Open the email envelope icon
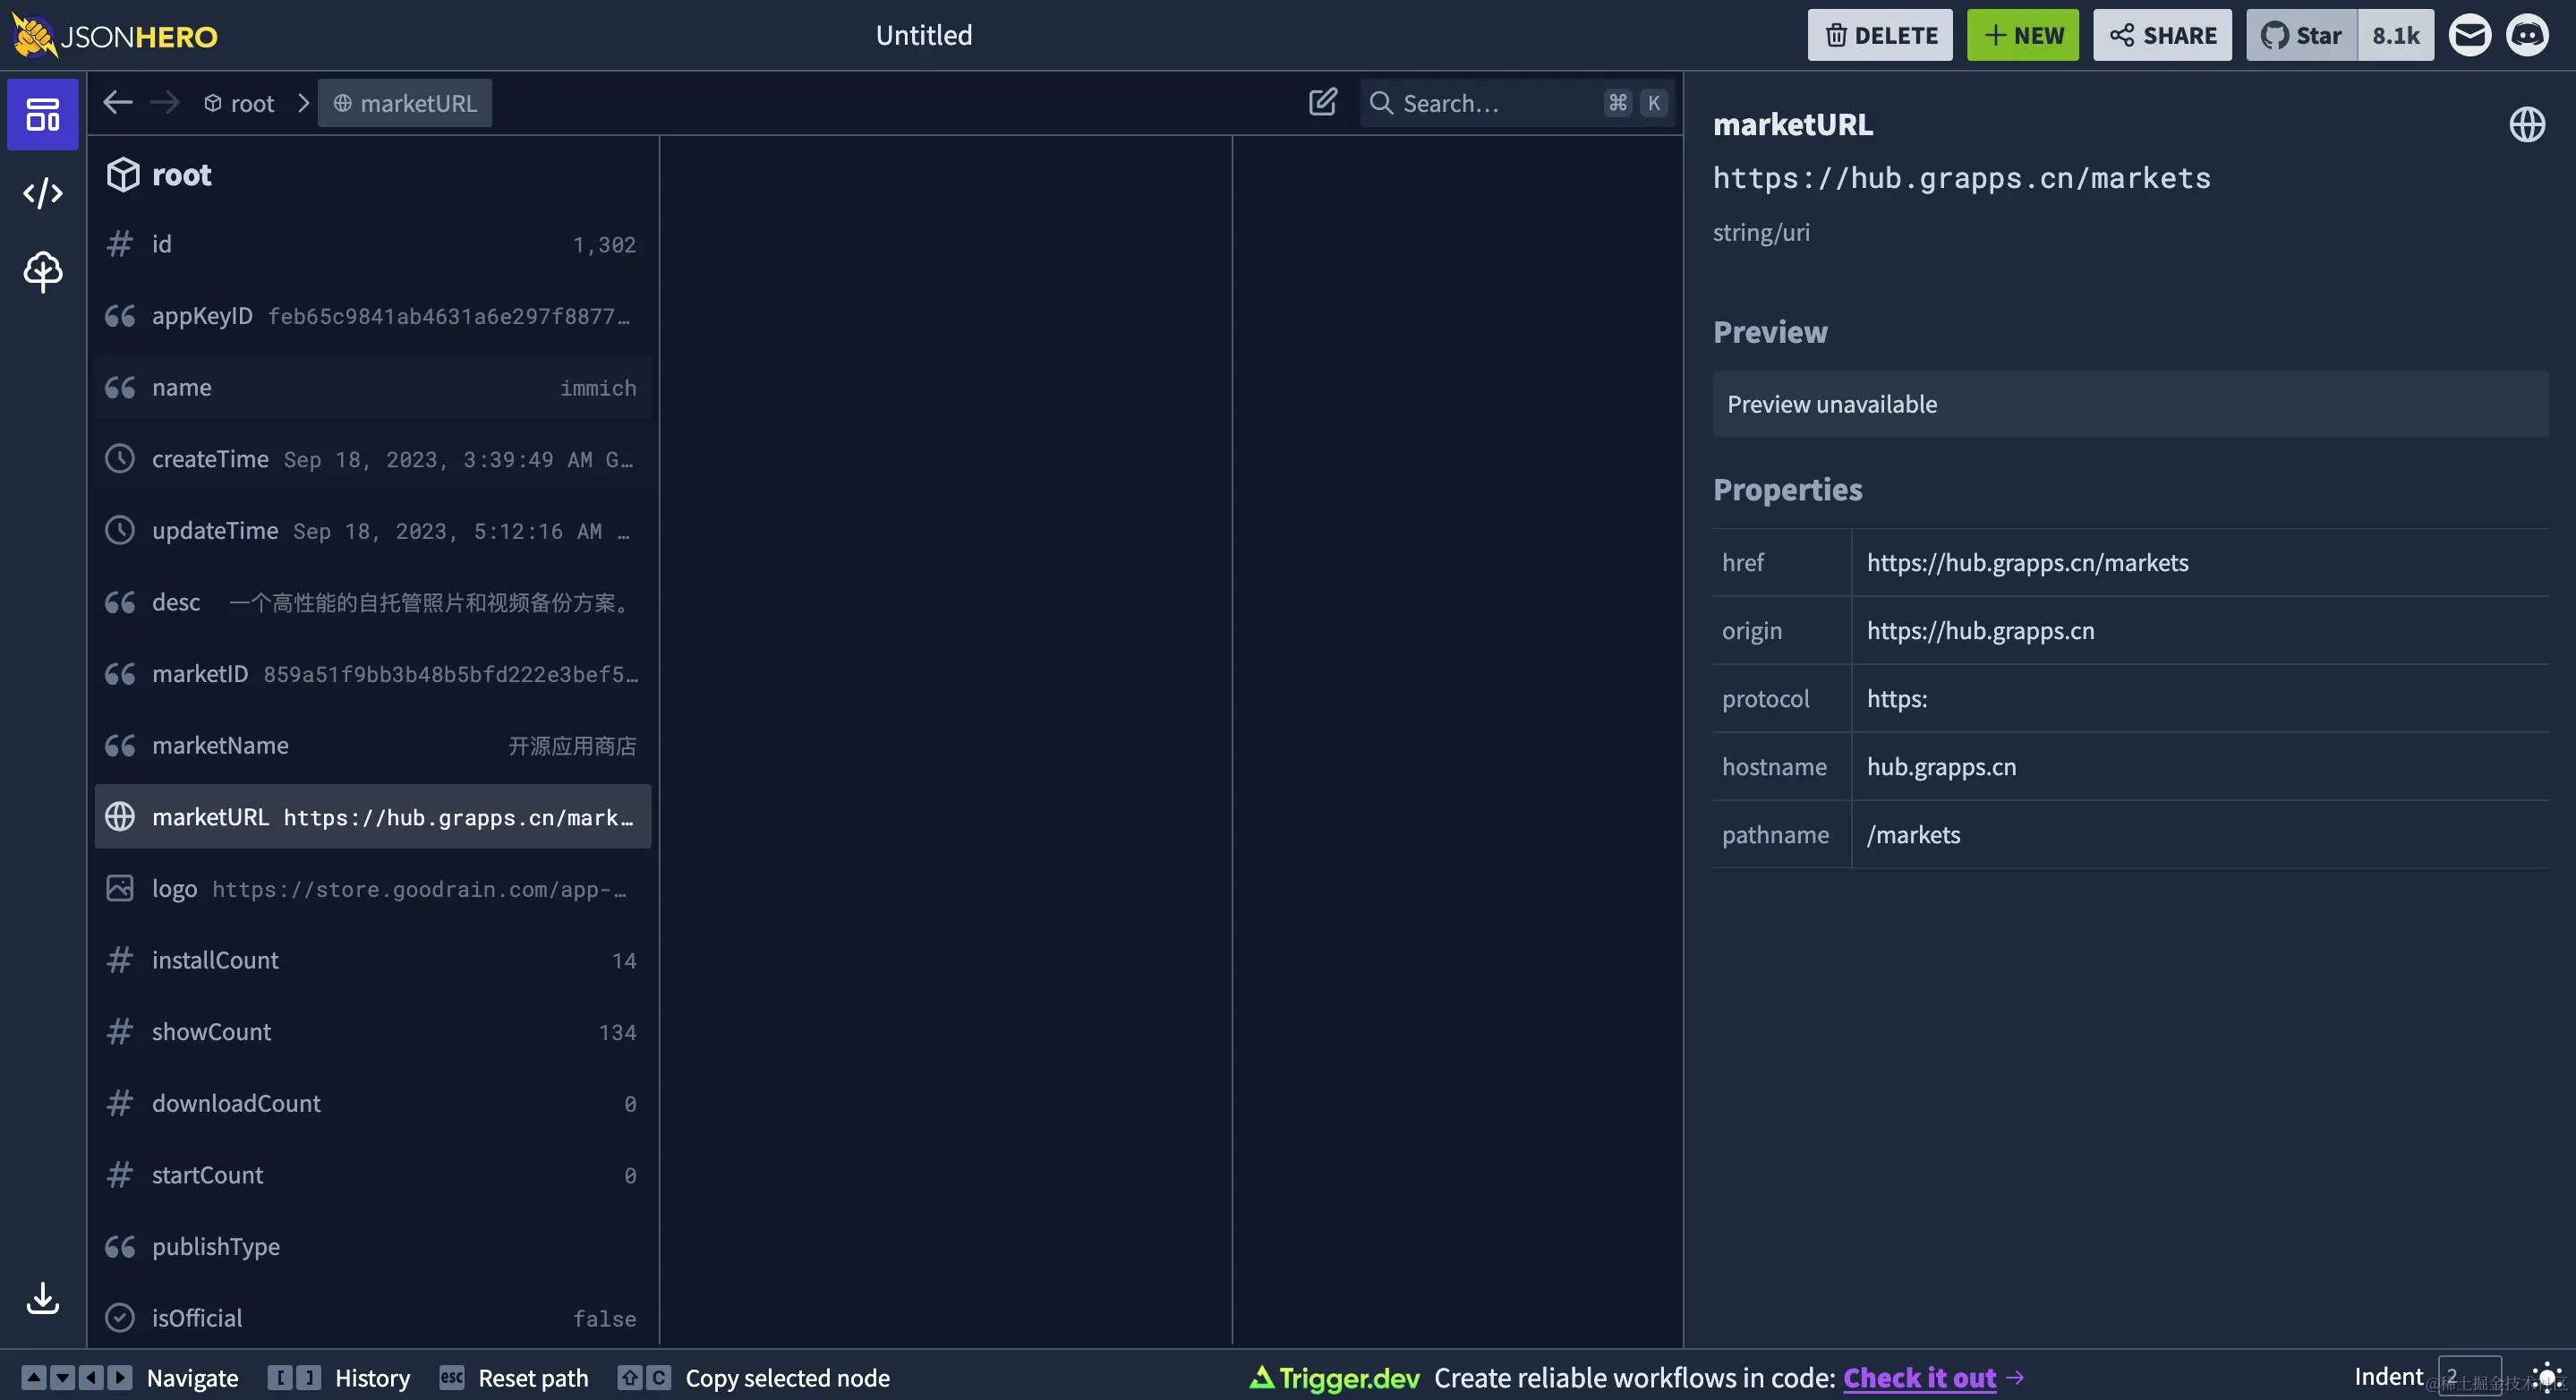 pyautogui.click(x=2469, y=35)
